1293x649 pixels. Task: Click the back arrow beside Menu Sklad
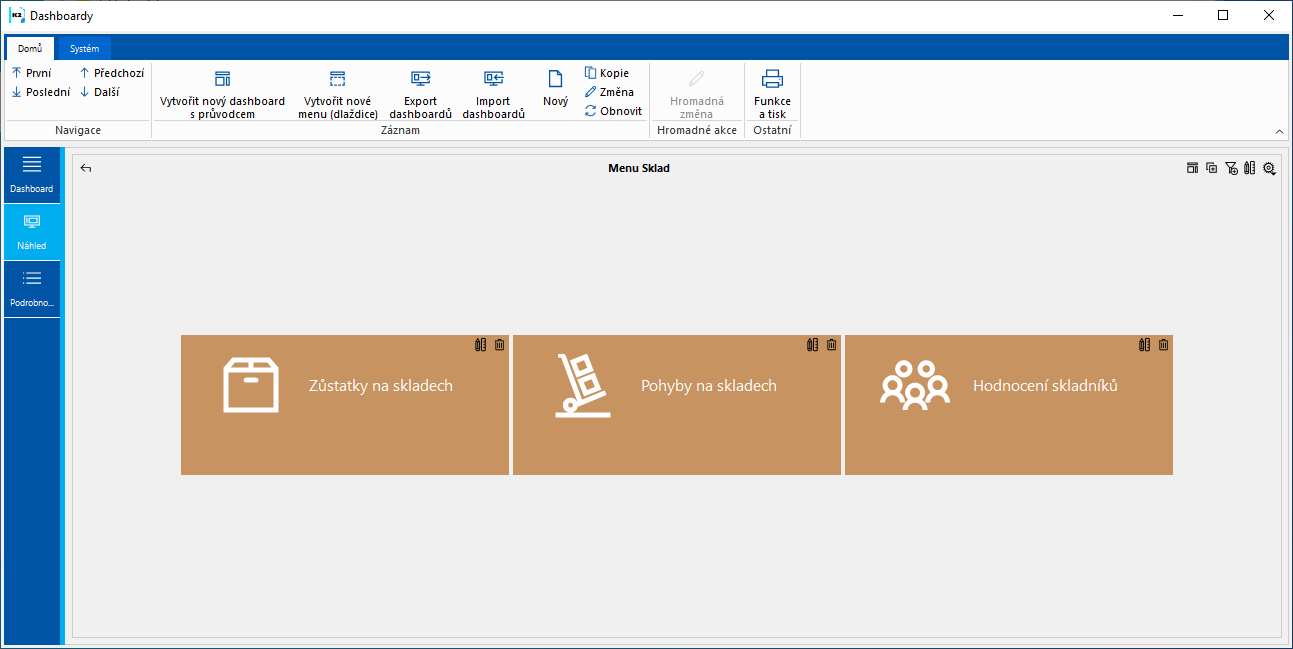tap(86, 168)
